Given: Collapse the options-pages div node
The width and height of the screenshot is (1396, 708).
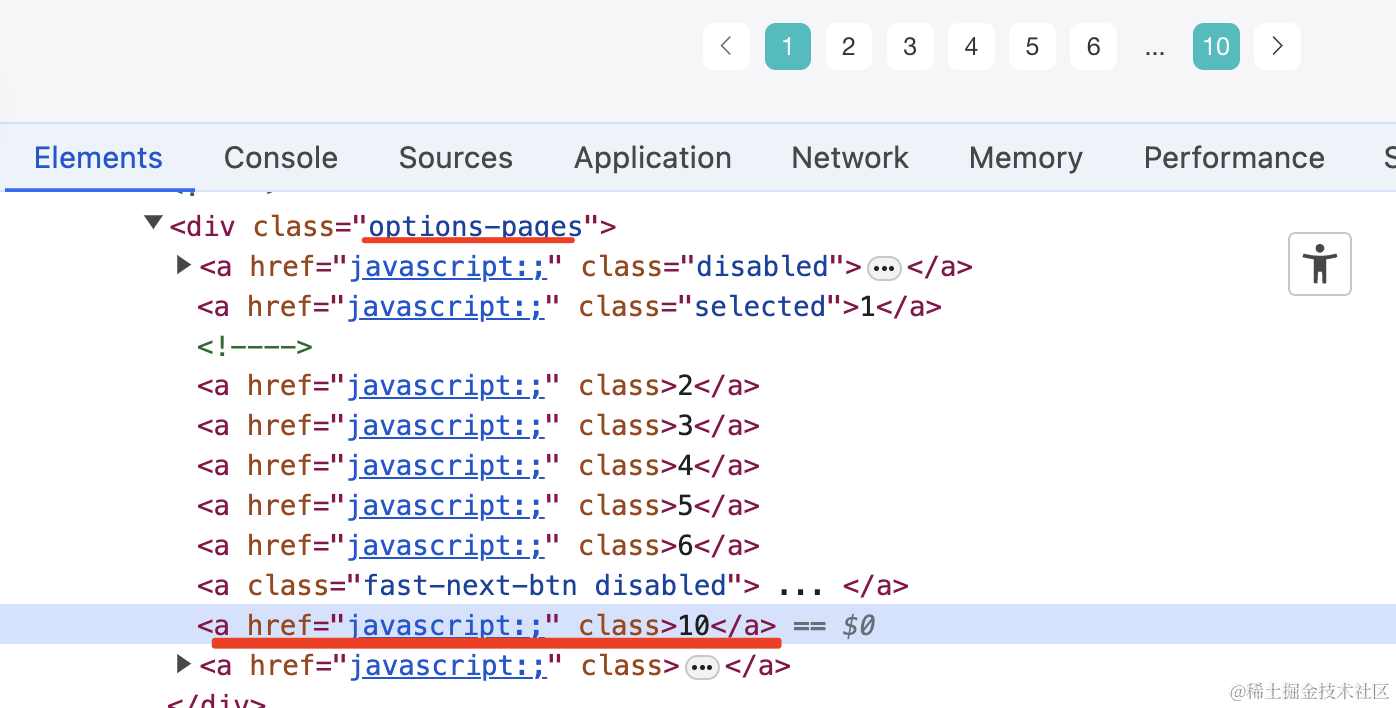Looking at the screenshot, I should (x=153, y=223).
